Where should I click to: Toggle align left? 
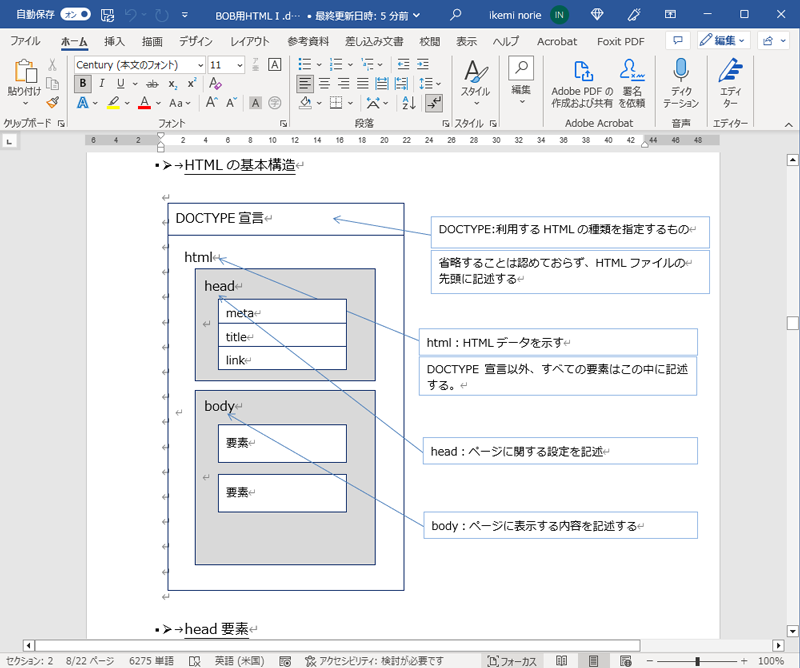point(305,84)
